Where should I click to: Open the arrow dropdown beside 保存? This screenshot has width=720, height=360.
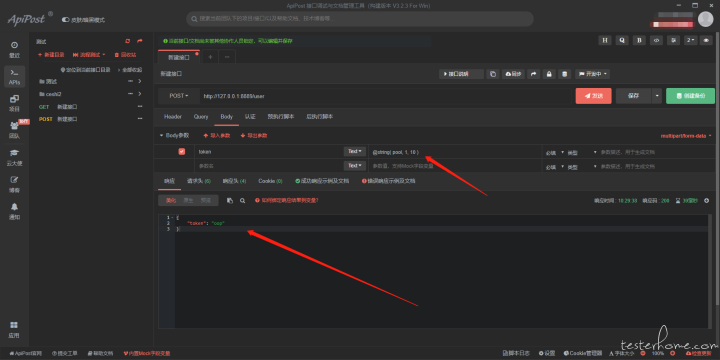657,96
